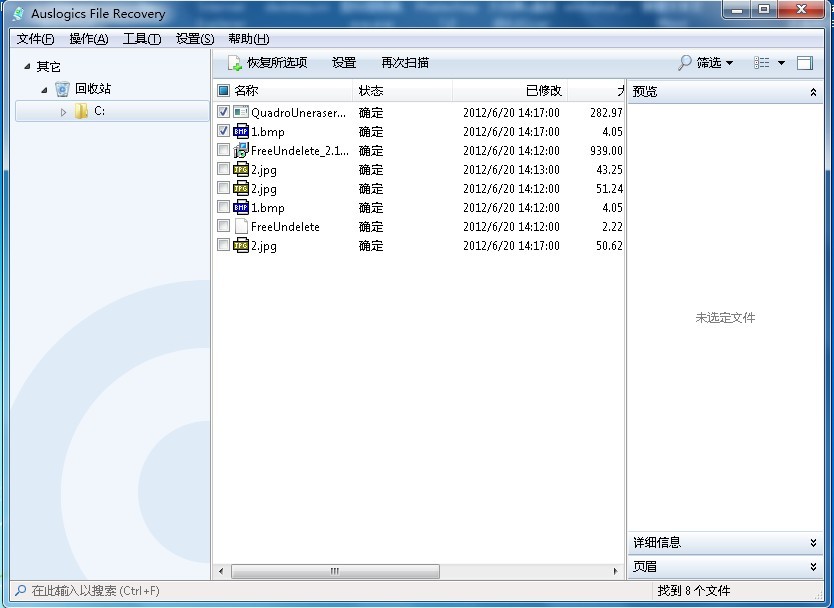Click the magnifier icon in the search bar
The width and height of the screenshot is (834, 608).
(x=20, y=591)
